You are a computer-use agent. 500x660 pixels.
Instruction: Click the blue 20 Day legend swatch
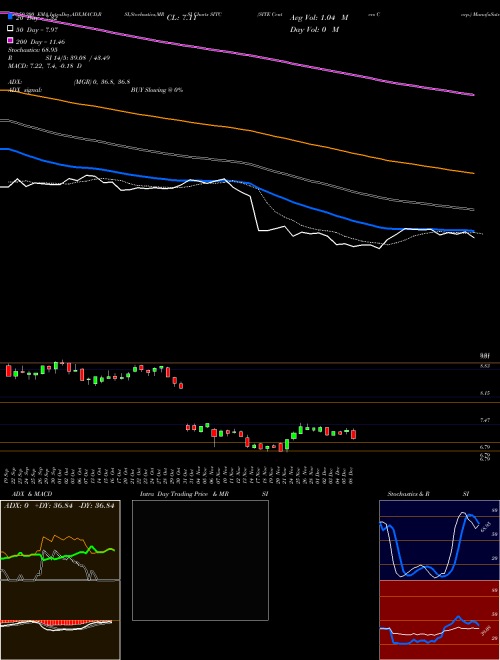(10, 17)
